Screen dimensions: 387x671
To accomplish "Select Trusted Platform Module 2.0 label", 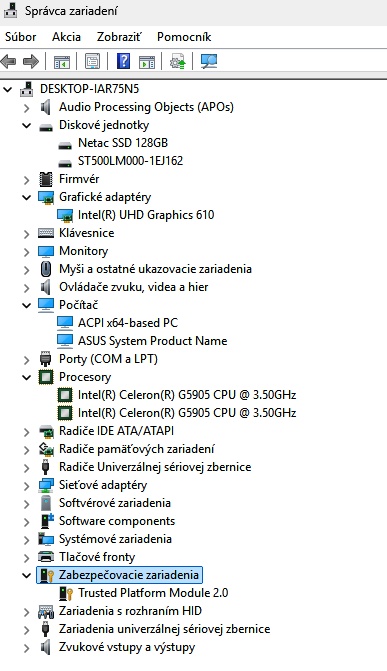I will (153, 593).
